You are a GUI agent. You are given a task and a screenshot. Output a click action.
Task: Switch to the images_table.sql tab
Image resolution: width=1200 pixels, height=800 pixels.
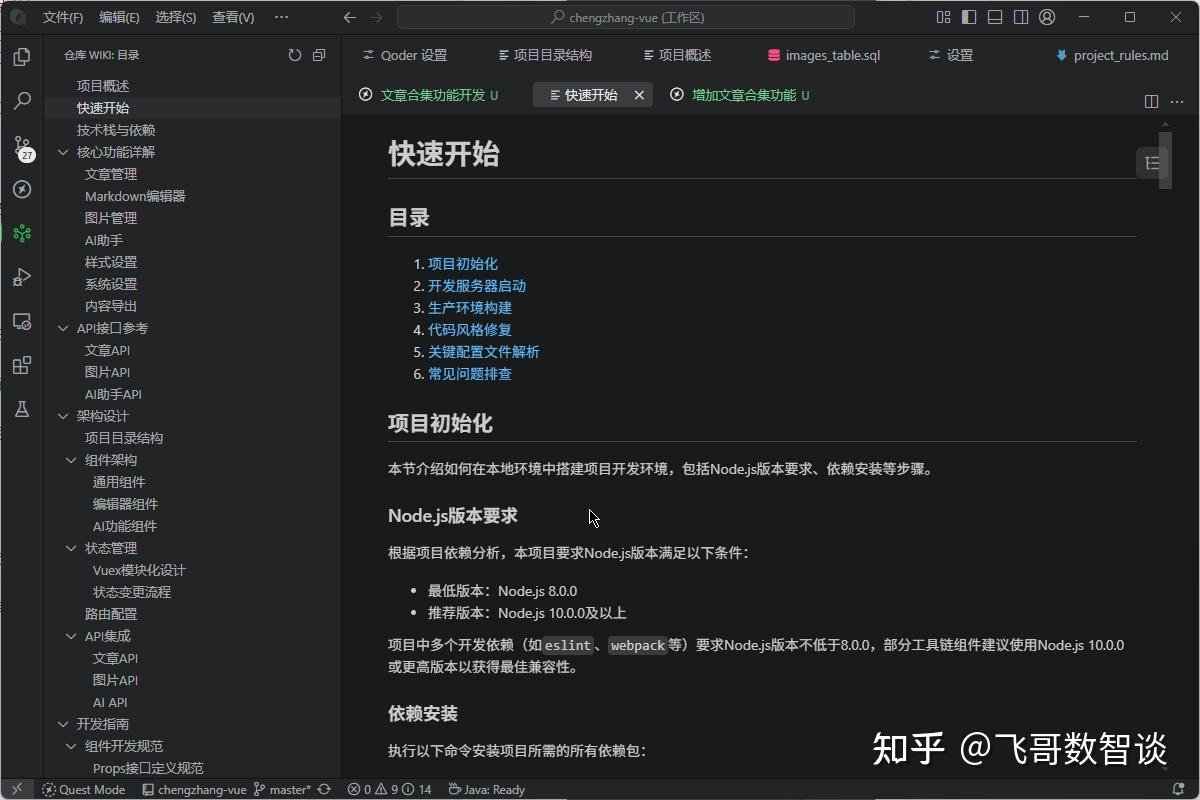click(x=823, y=55)
